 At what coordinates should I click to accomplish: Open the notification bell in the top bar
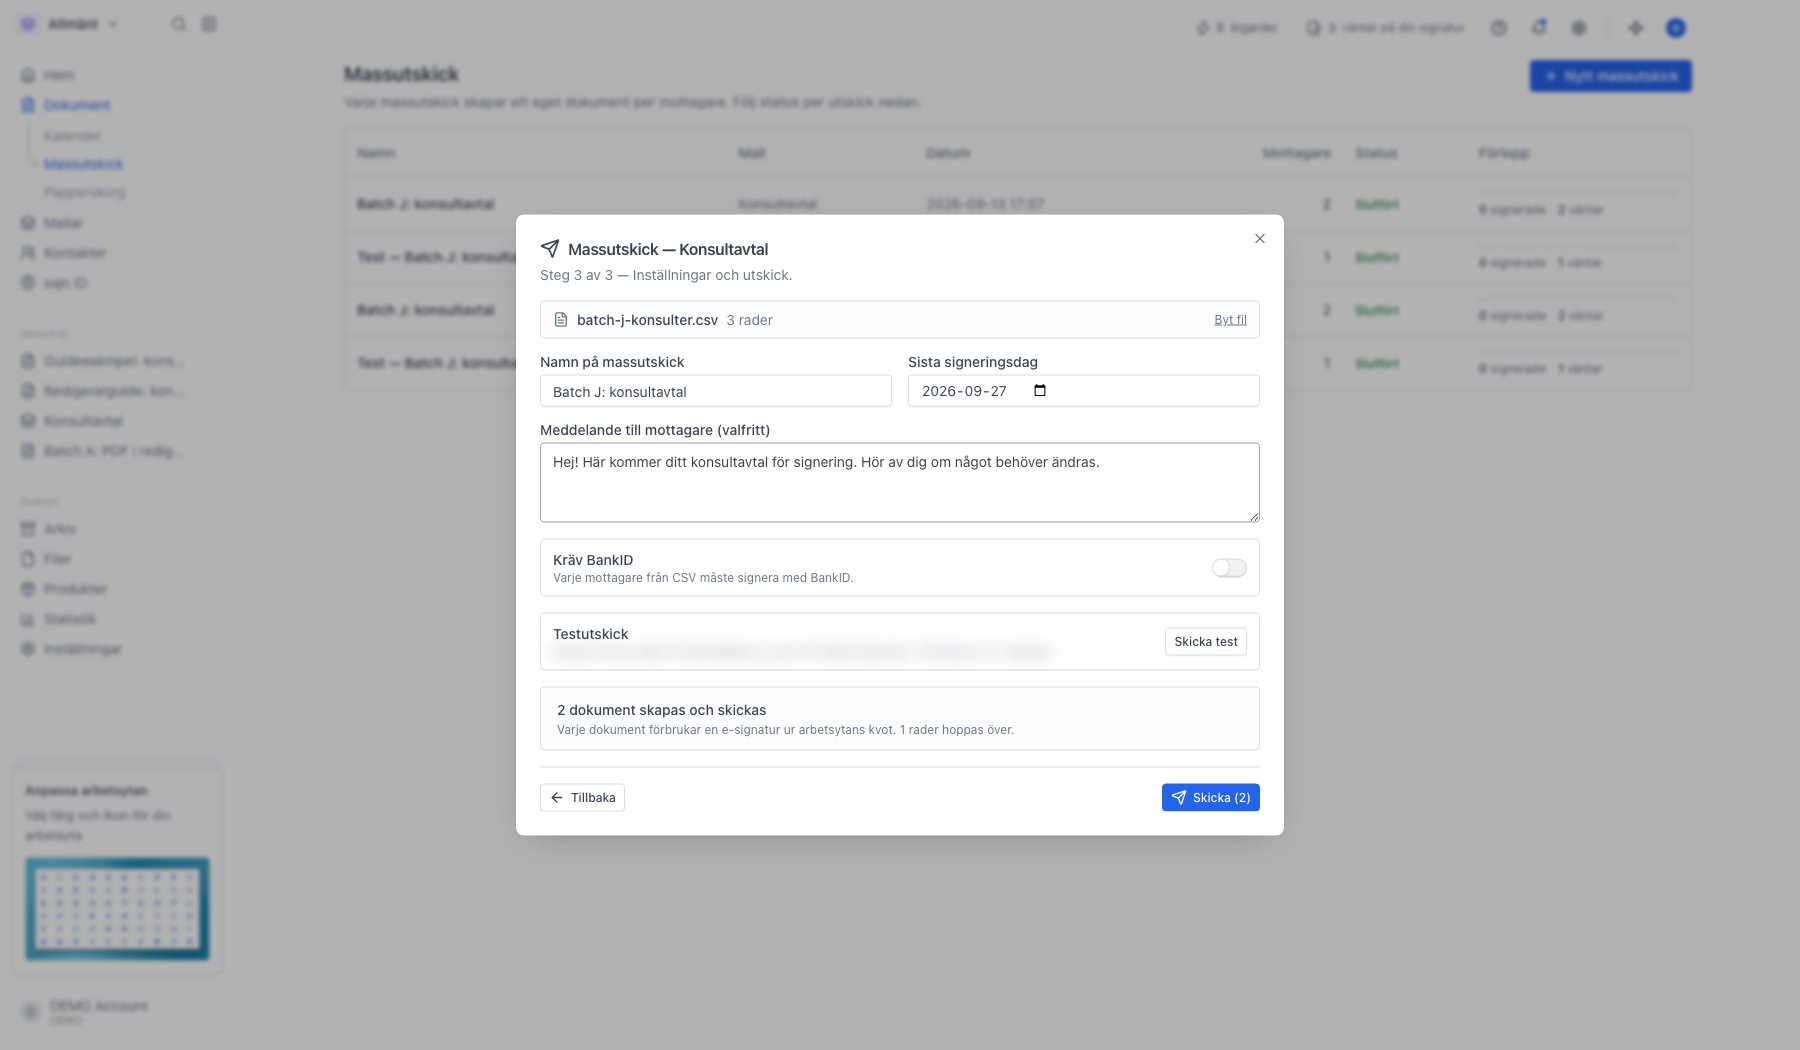click(x=1539, y=28)
